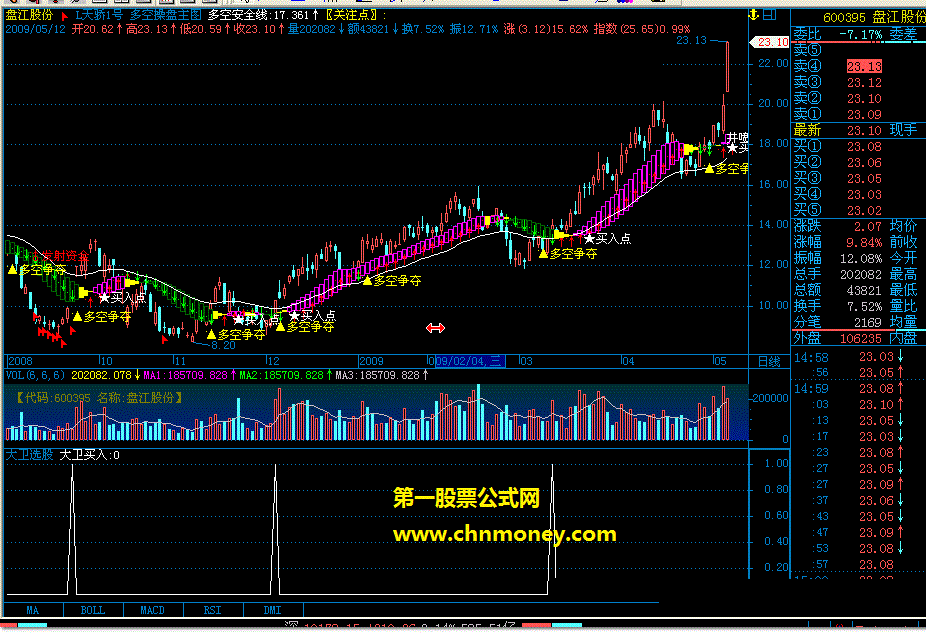The image size is (926, 633).
Task: Click the MA2:185709.828 value
Action: click(x=285, y=375)
